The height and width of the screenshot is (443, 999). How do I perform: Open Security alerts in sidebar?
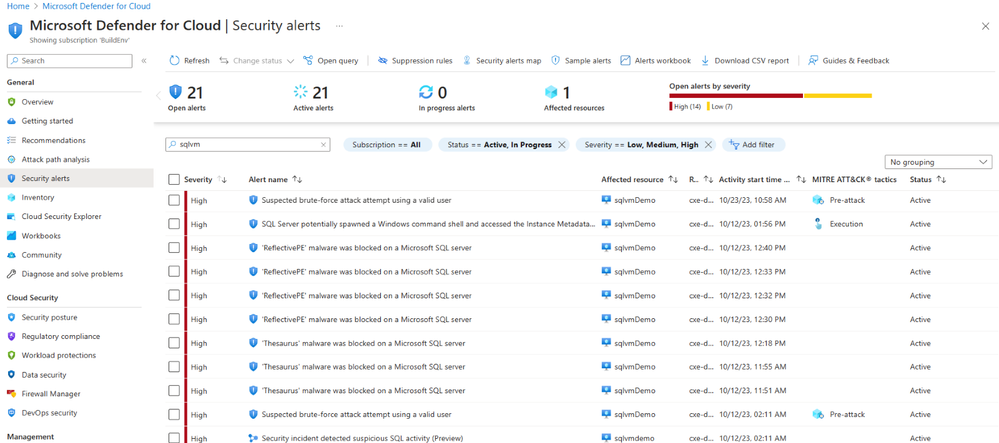[76, 178]
